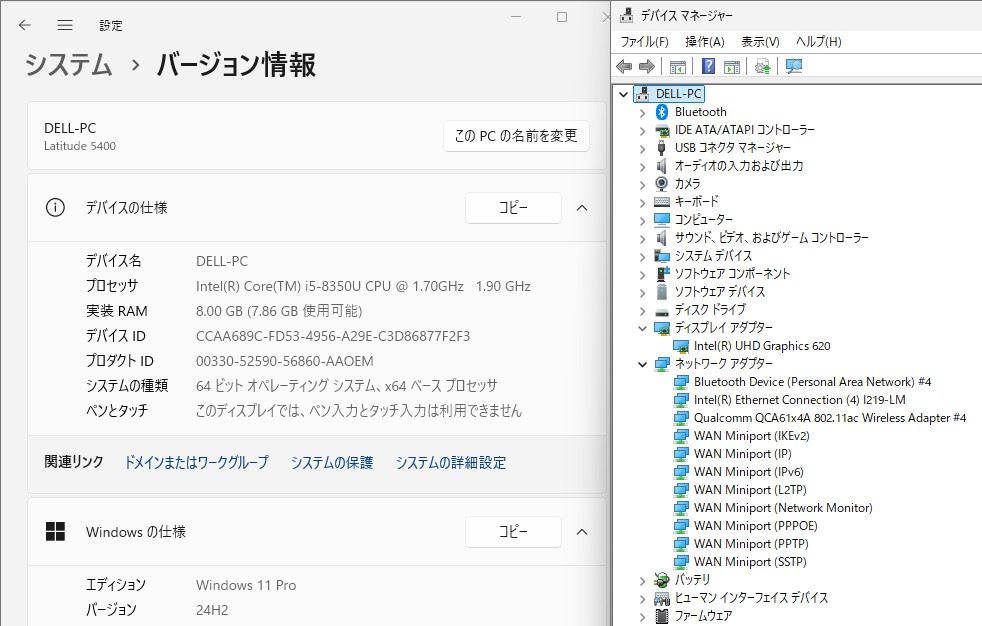
Task: Open the システムの保護 link
Action: point(331,462)
